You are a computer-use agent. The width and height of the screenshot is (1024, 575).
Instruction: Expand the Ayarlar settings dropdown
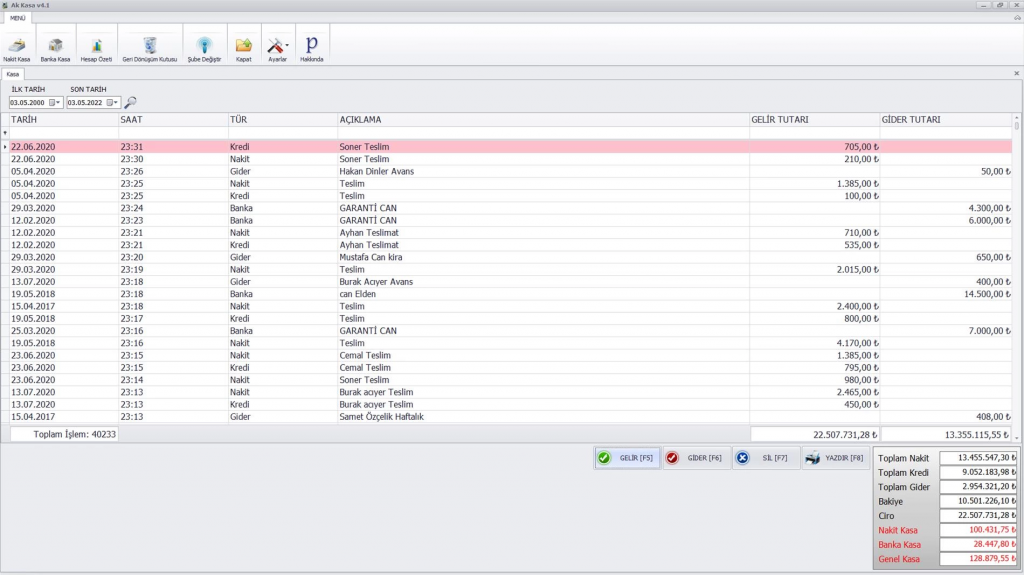[288, 46]
